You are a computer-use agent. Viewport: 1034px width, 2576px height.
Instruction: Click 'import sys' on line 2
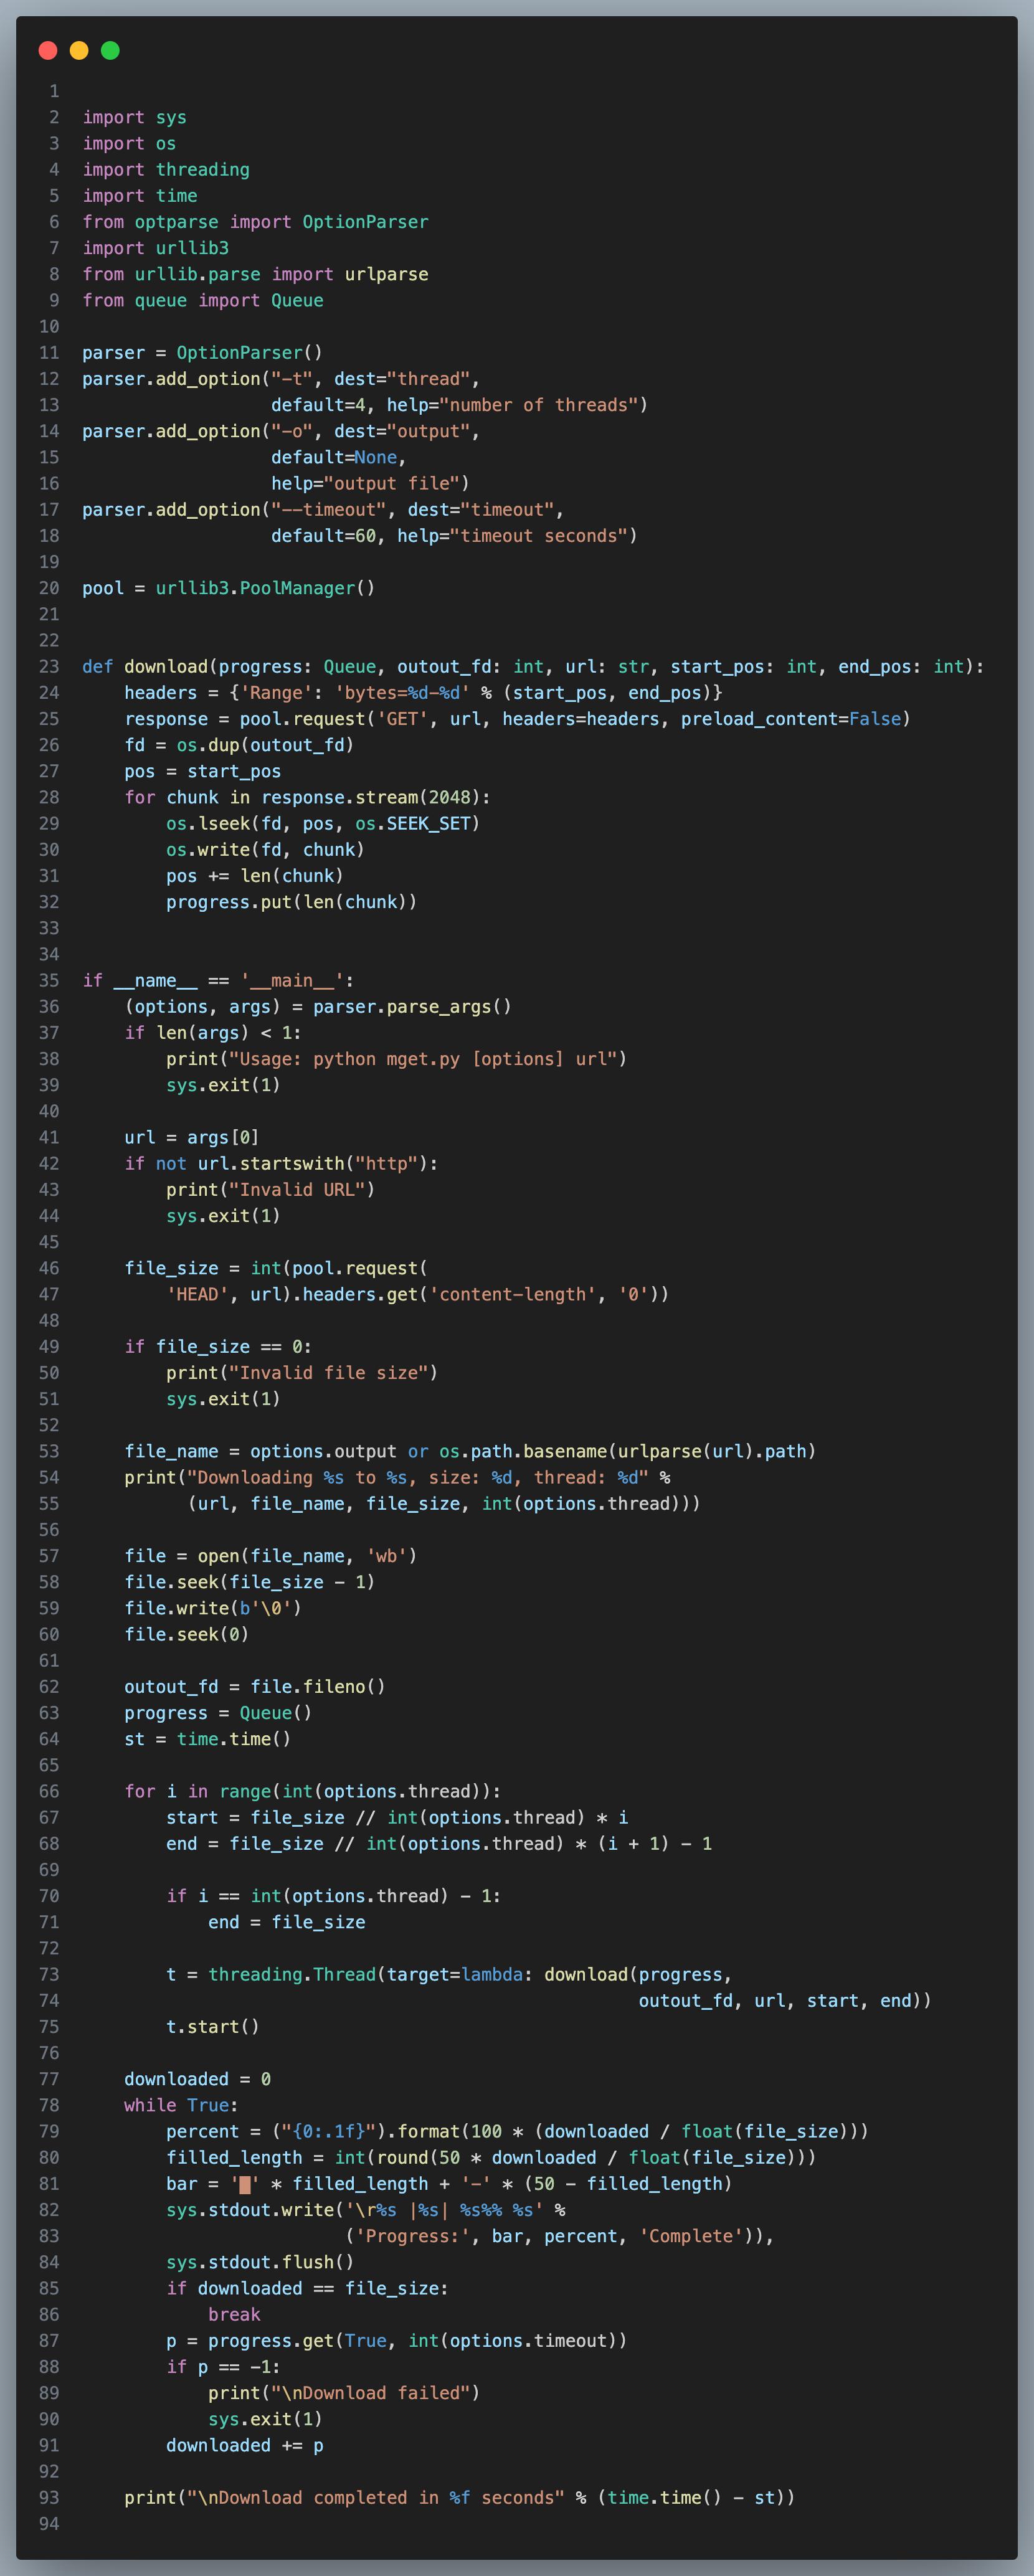[134, 117]
